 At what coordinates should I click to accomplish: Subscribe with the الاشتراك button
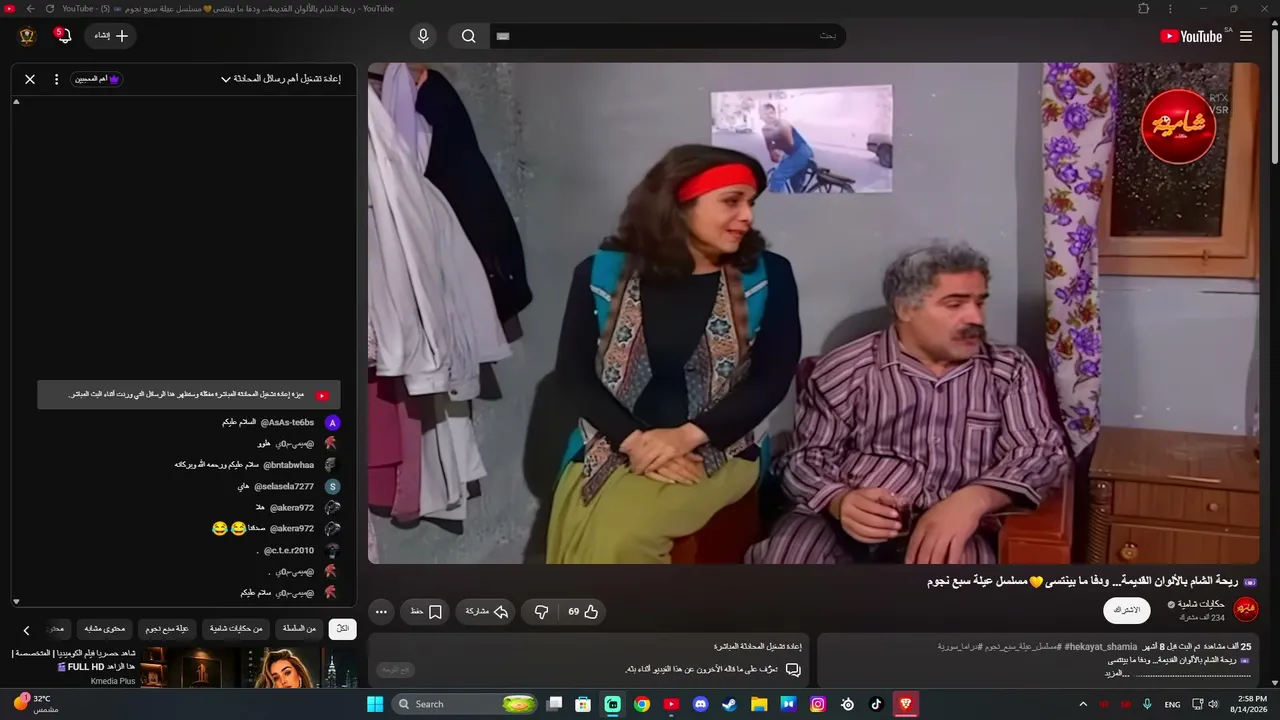point(1127,610)
